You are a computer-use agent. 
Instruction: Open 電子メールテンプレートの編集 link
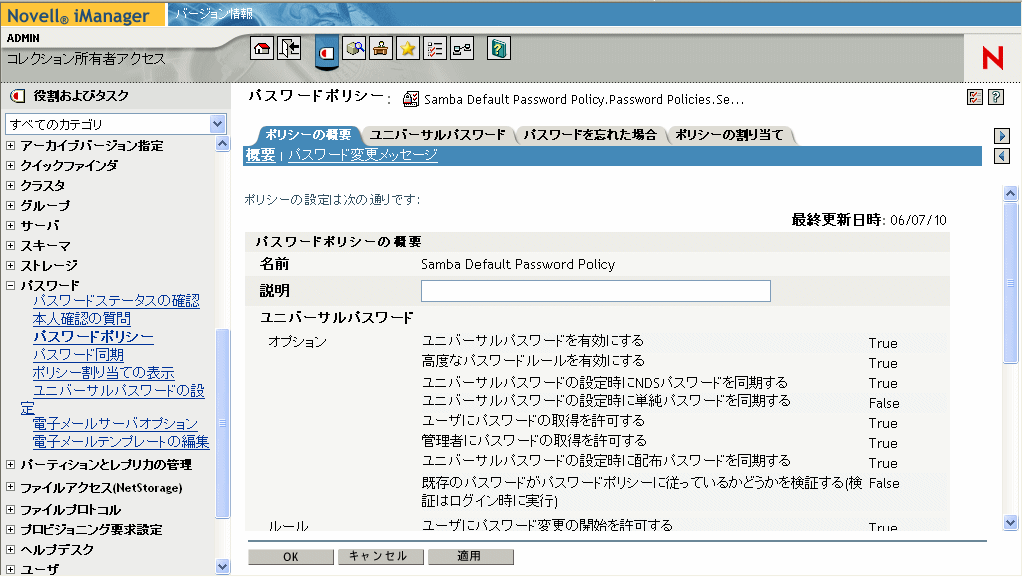click(x=121, y=441)
